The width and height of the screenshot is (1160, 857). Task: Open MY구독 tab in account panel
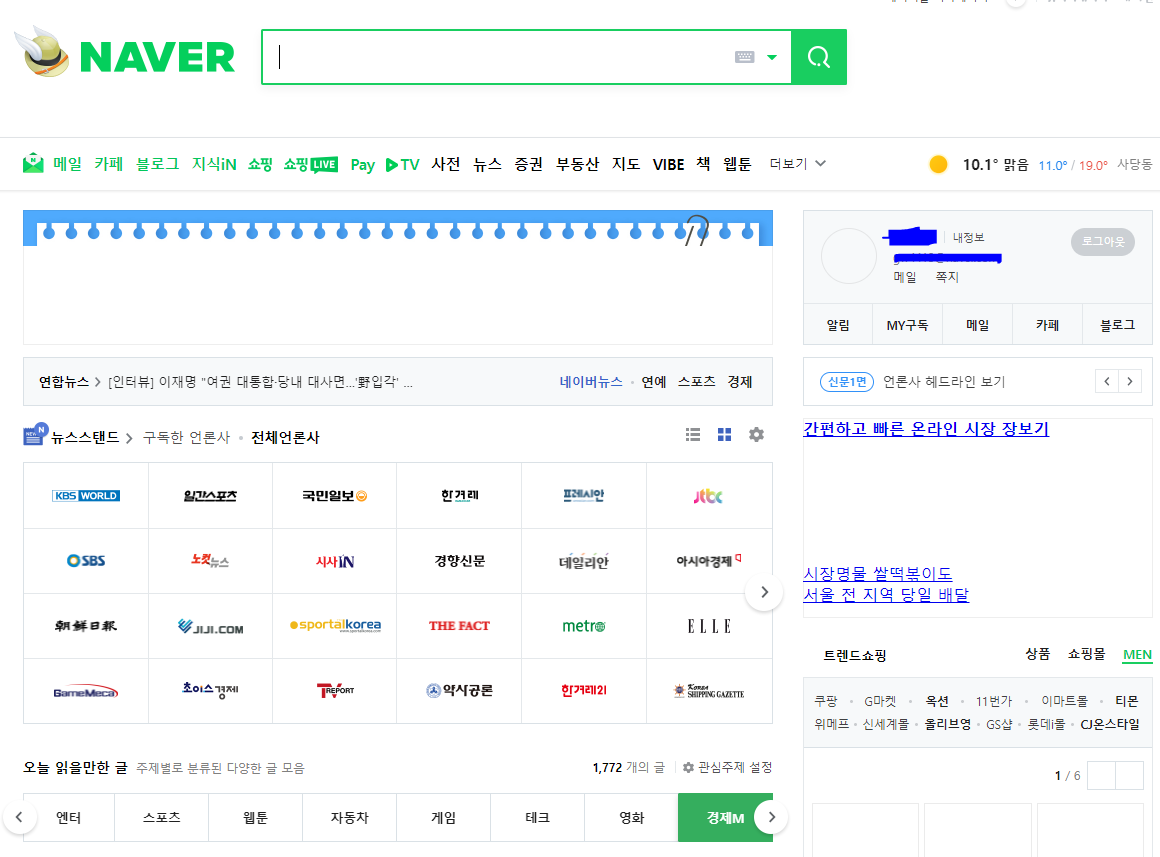pos(907,325)
